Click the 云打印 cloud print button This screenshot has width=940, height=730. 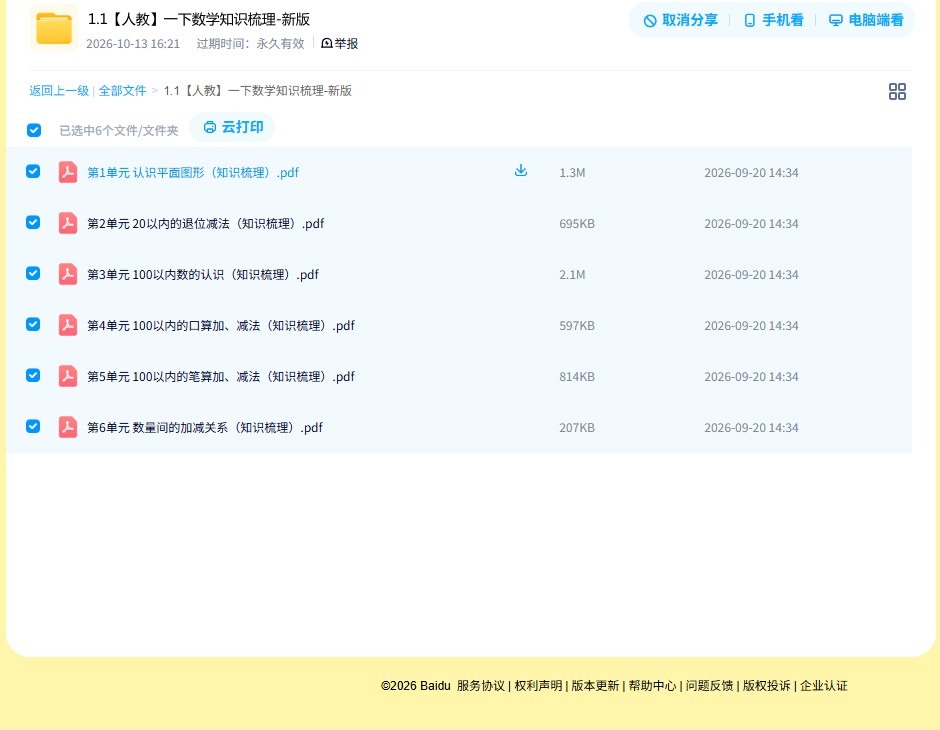point(233,127)
